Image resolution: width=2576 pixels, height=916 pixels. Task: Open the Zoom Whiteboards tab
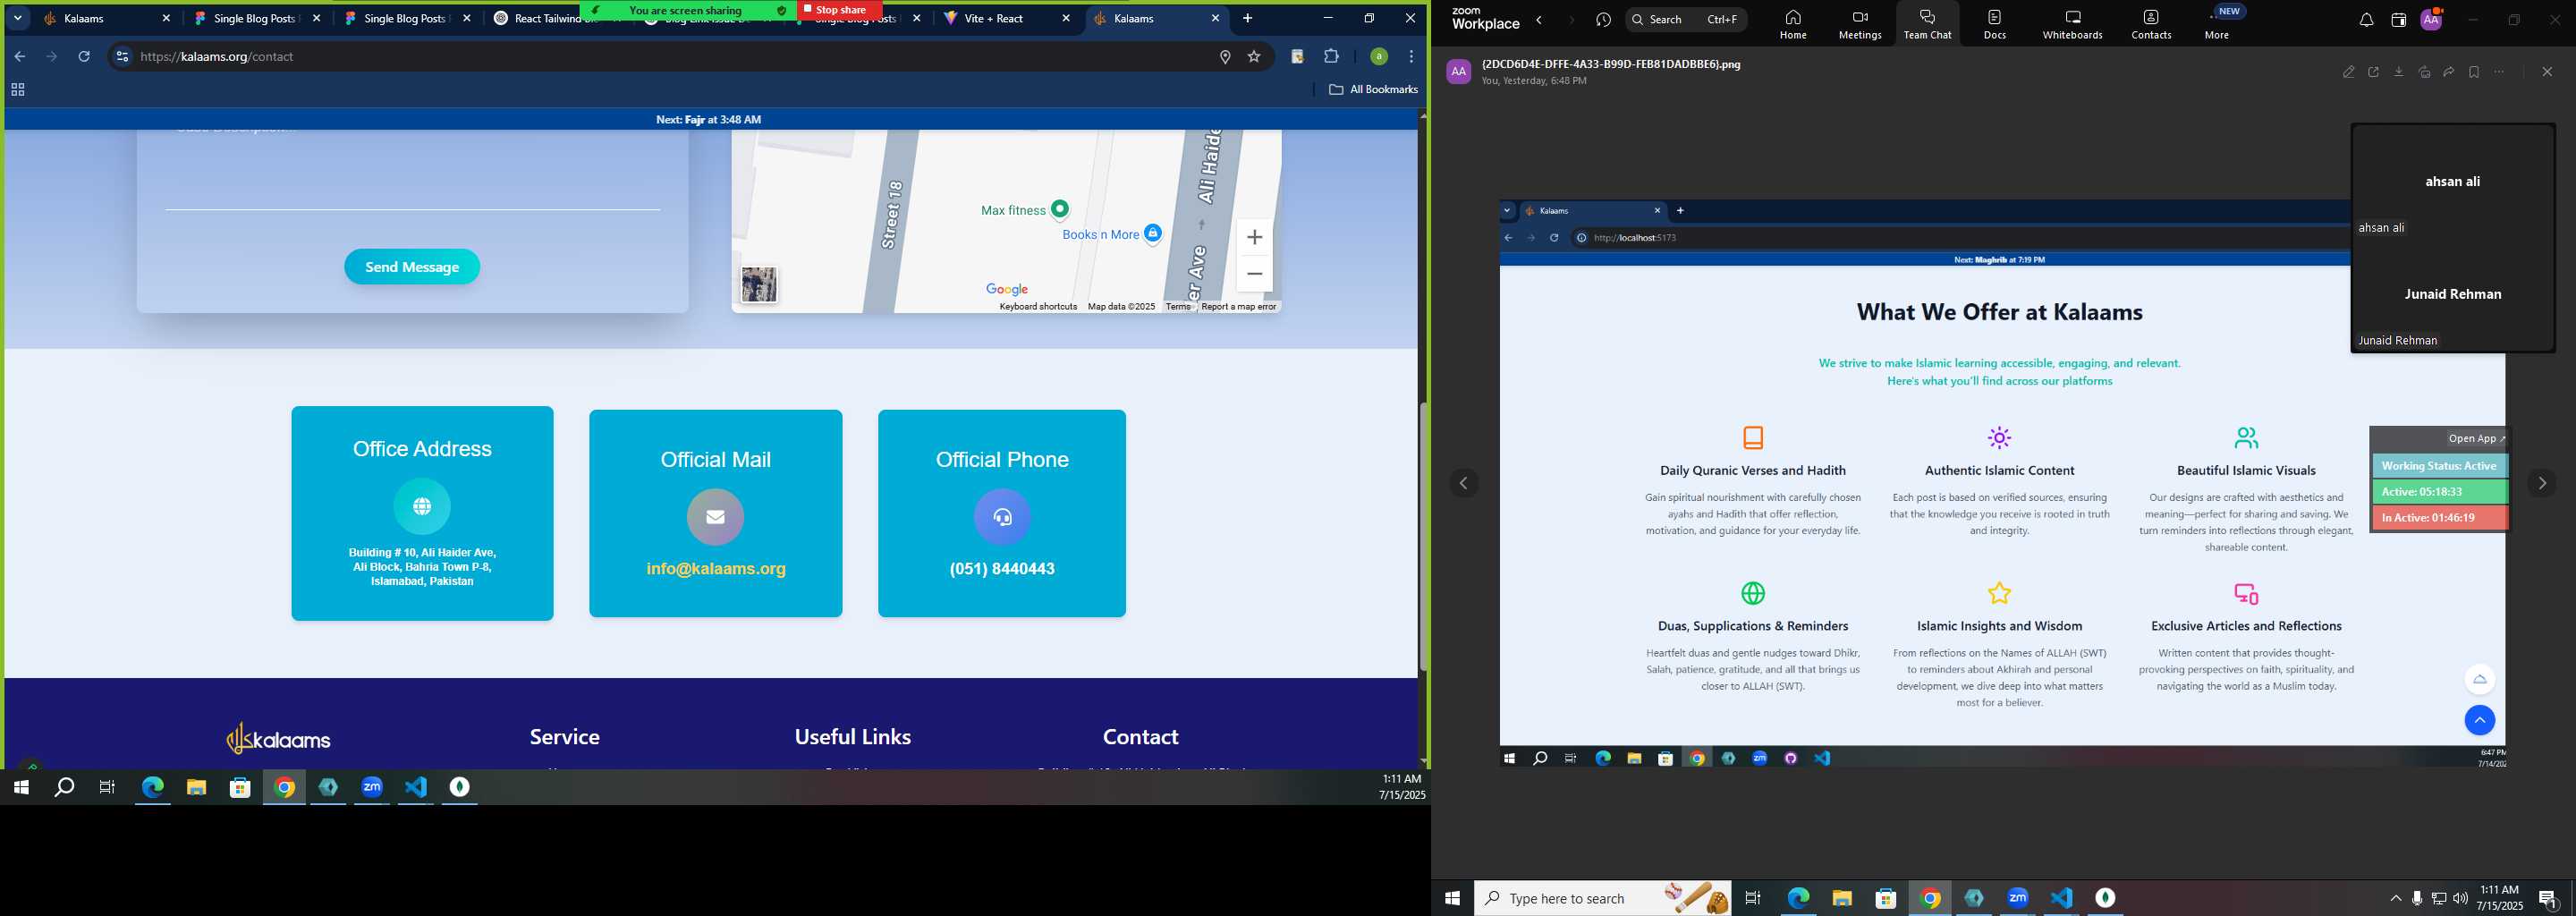[x=2072, y=24]
